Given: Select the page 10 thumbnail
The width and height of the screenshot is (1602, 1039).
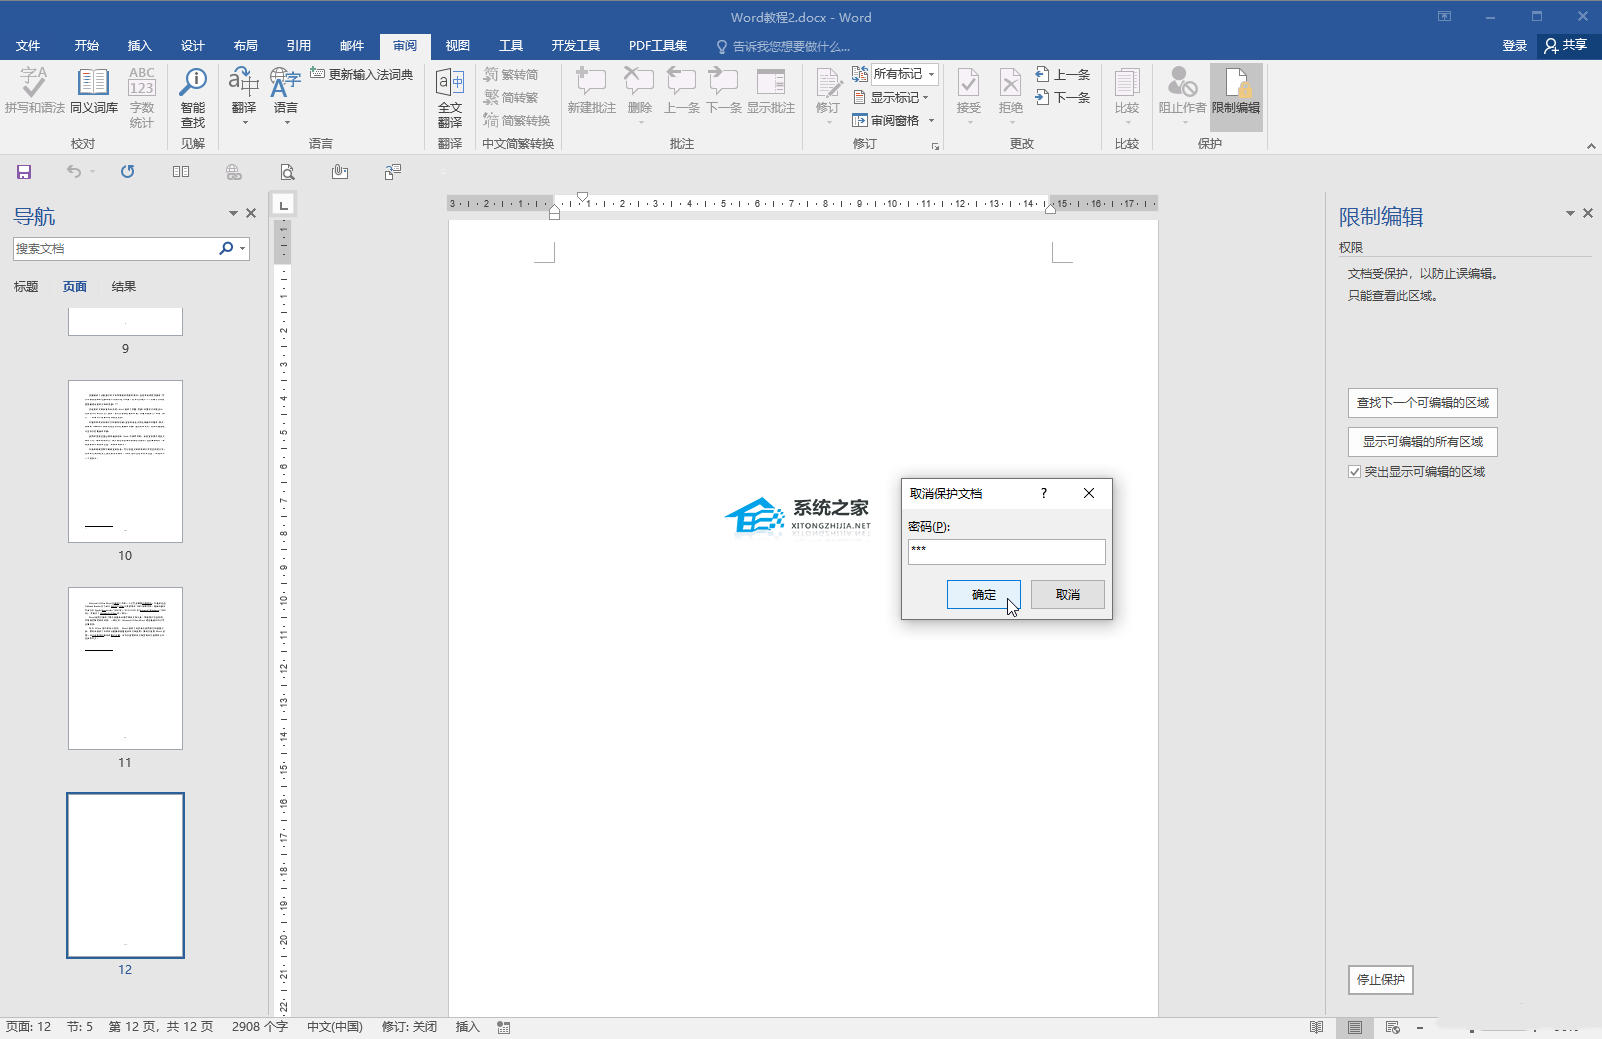Looking at the screenshot, I should [125, 461].
